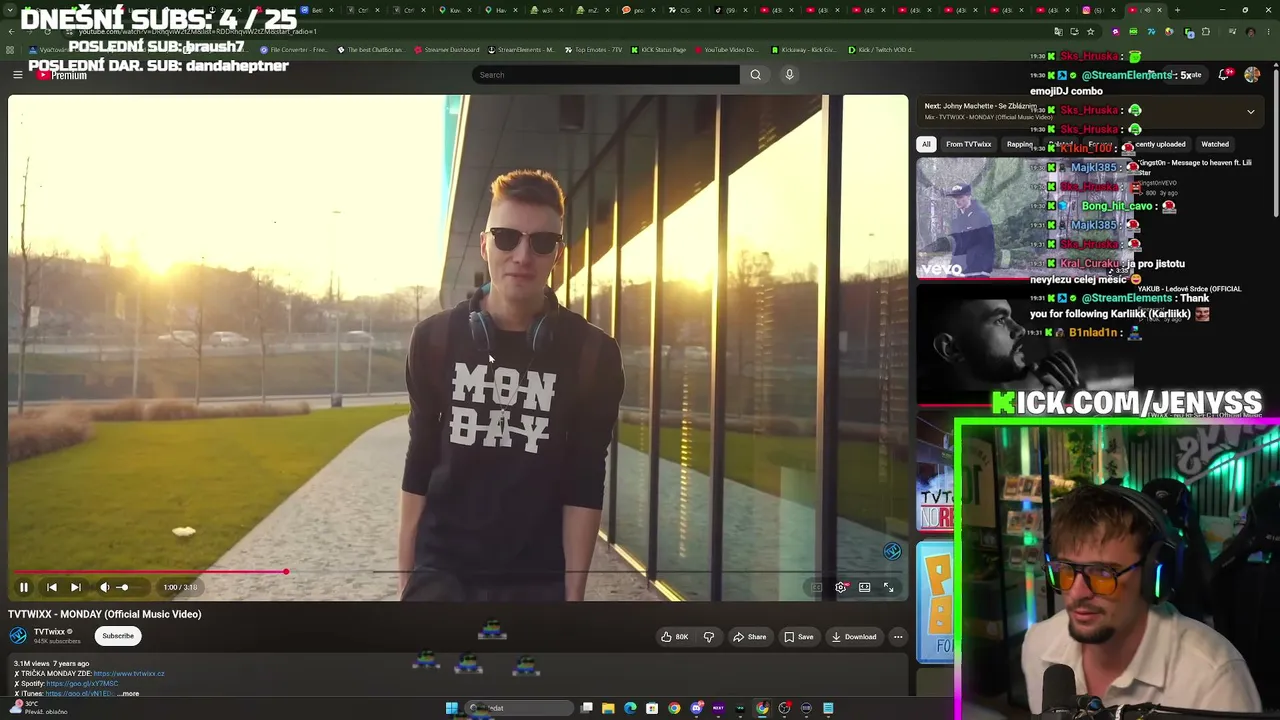
Task: Select the Watched filter chip
Action: (1215, 144)
